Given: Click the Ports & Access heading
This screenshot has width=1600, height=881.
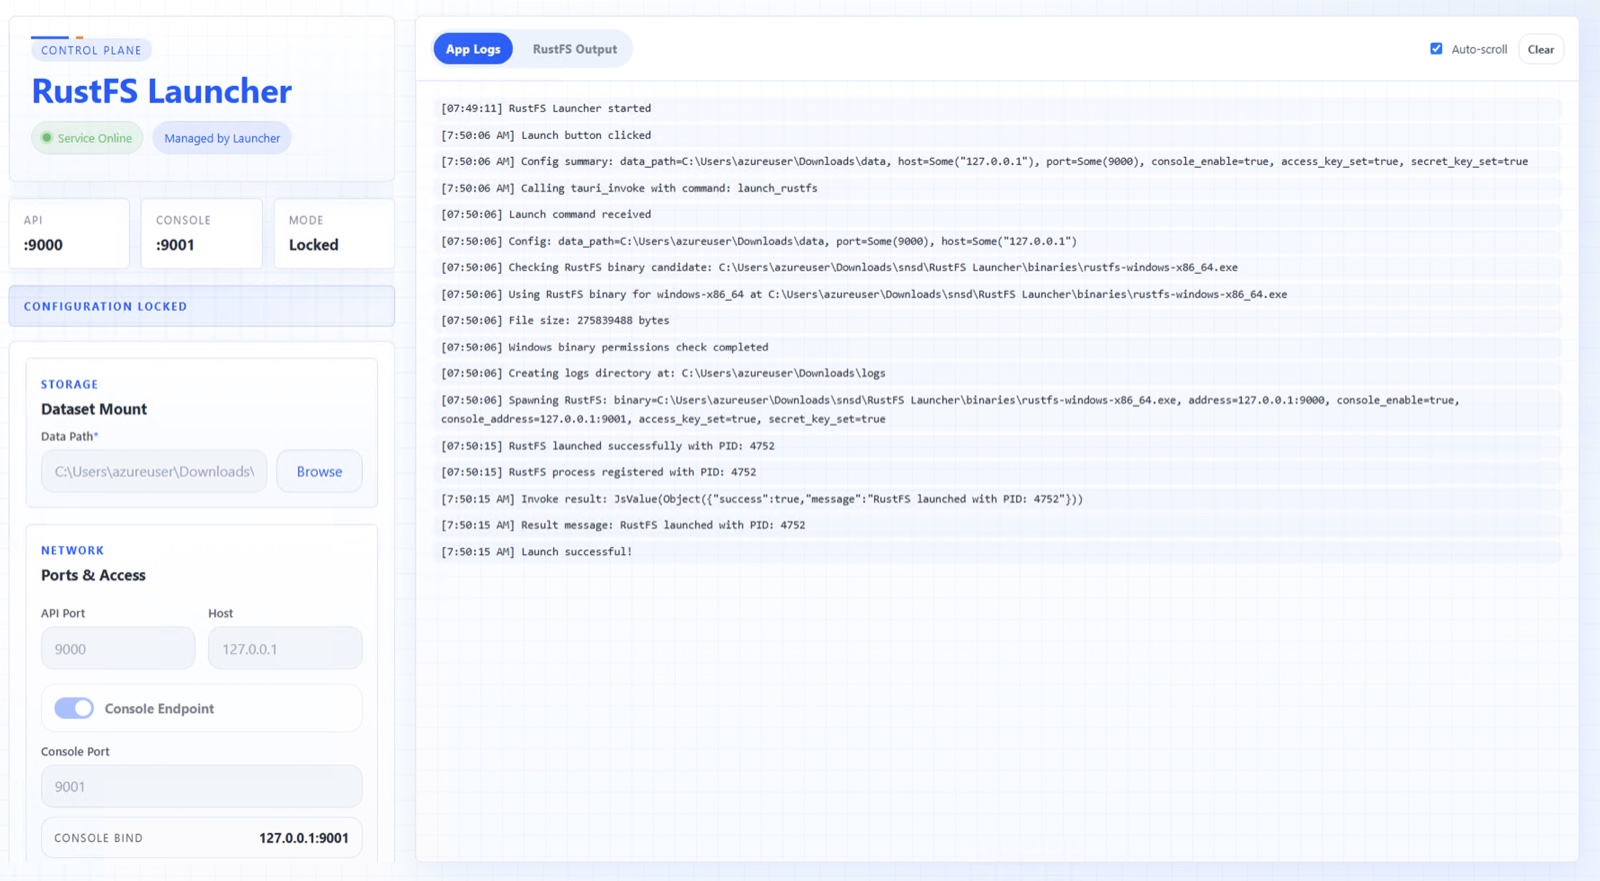Looking at the screenshot, I should tap(93, 575).
